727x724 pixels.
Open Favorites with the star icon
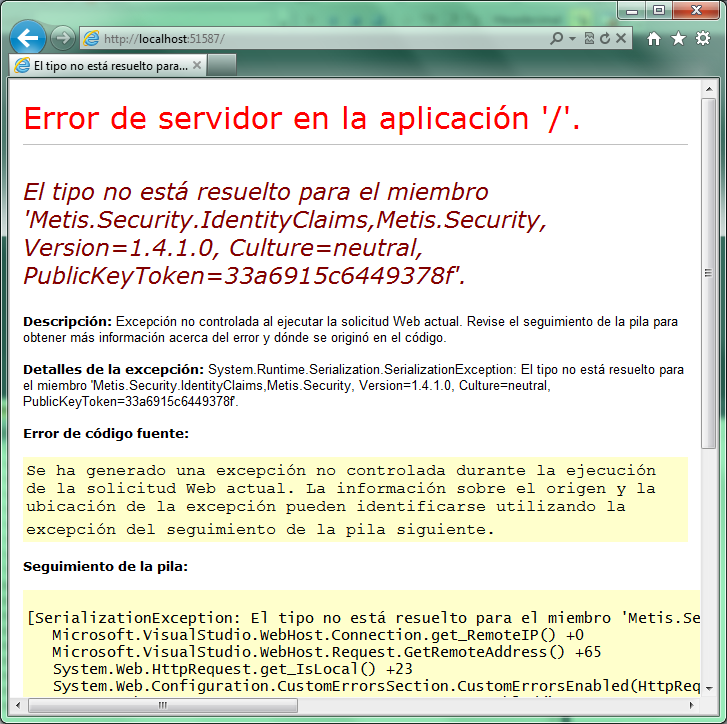pyautogui.click(x=678, y=38)
